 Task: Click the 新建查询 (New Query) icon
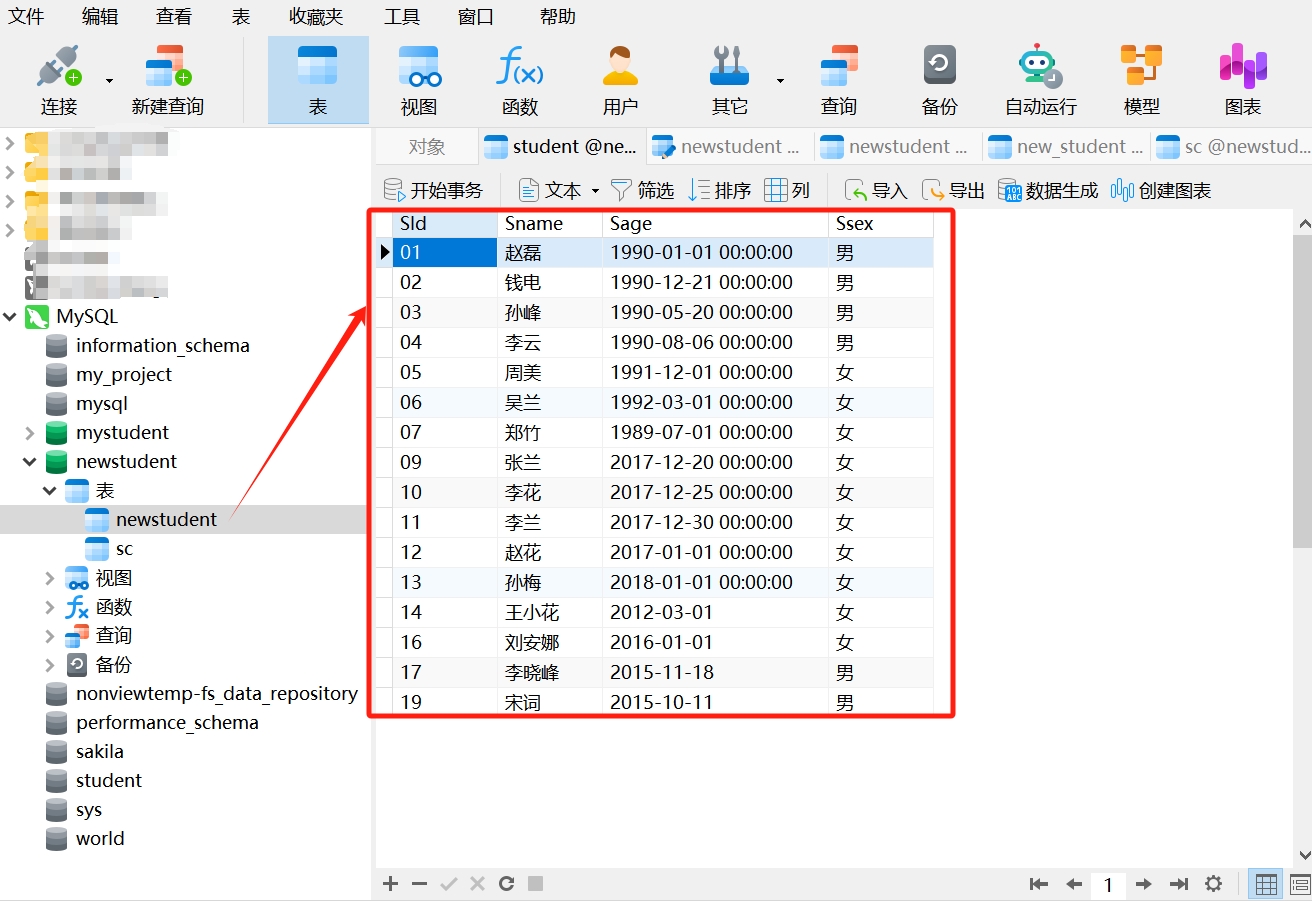point(167,80)
